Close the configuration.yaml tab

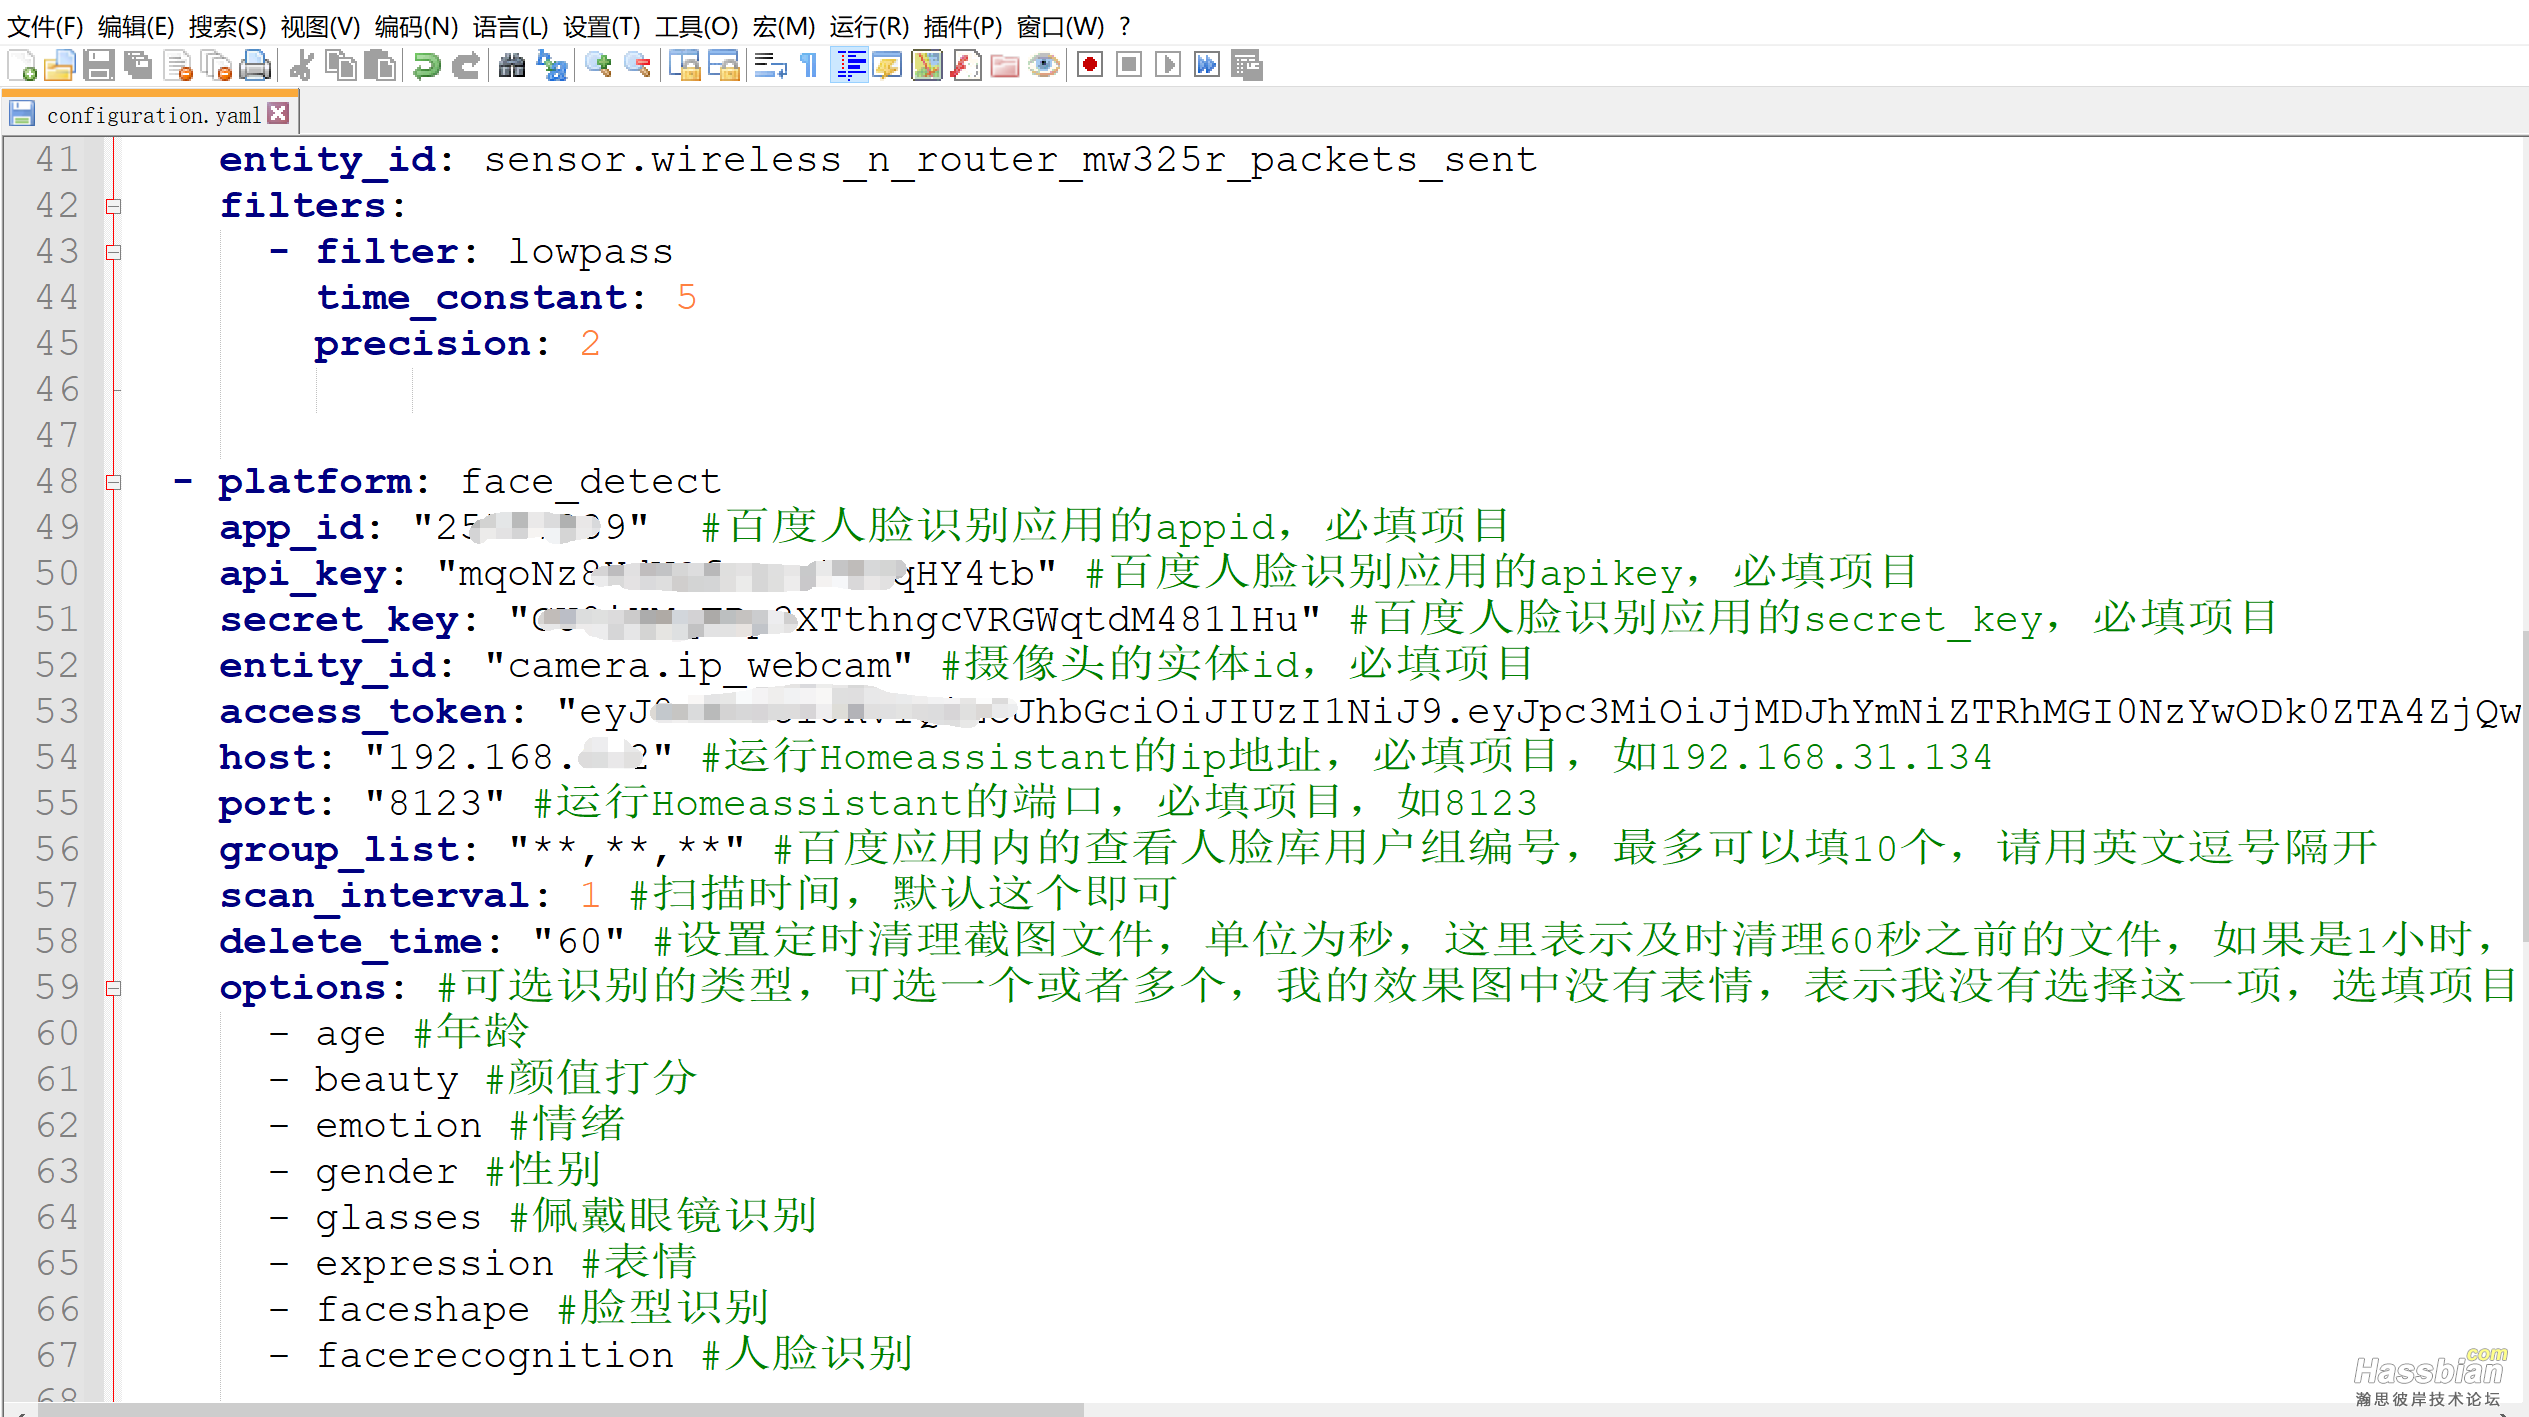(x=279, y=113)
